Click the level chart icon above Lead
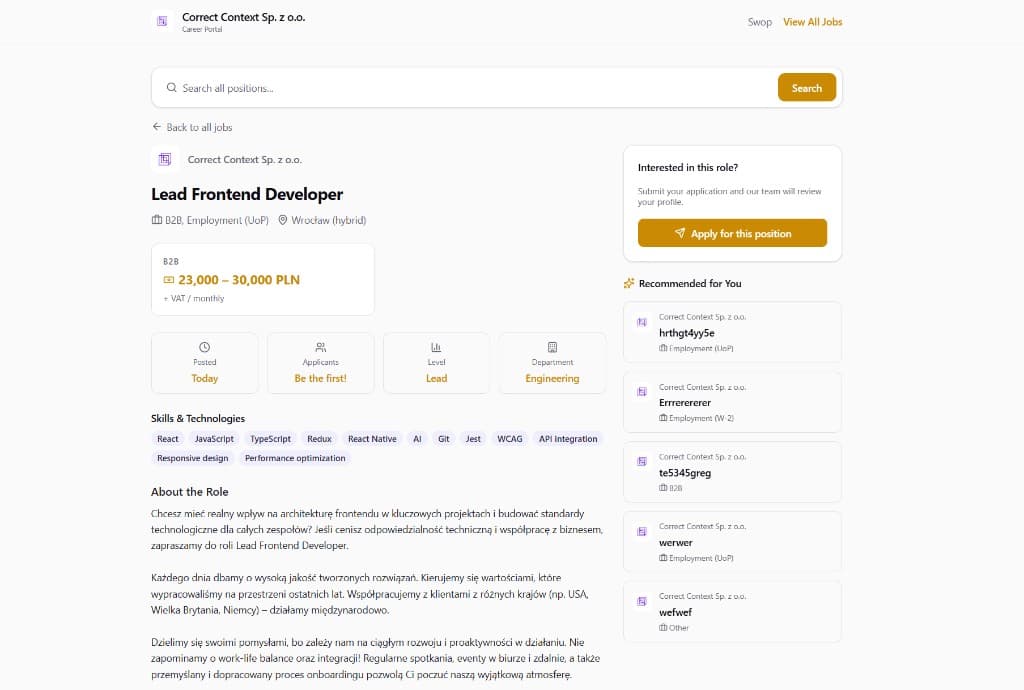This screenshot has width=1024, height=690. pos(436,347)
